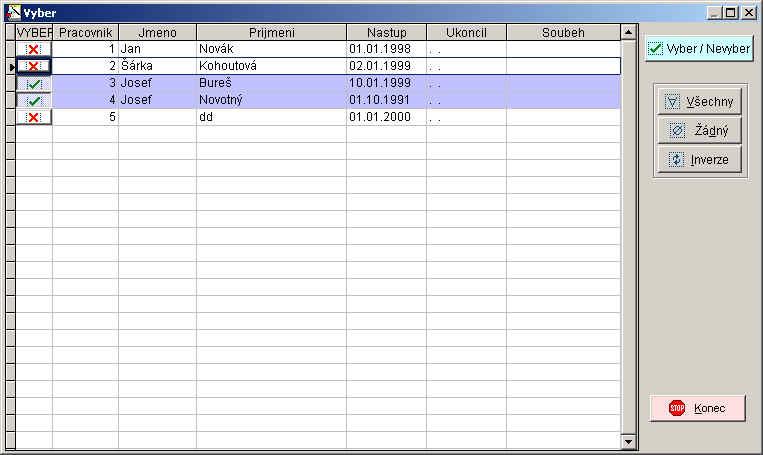Viewport: 763px width, 455px height.
Task: Select the surname cell Novák
Action: coord(272,49)
